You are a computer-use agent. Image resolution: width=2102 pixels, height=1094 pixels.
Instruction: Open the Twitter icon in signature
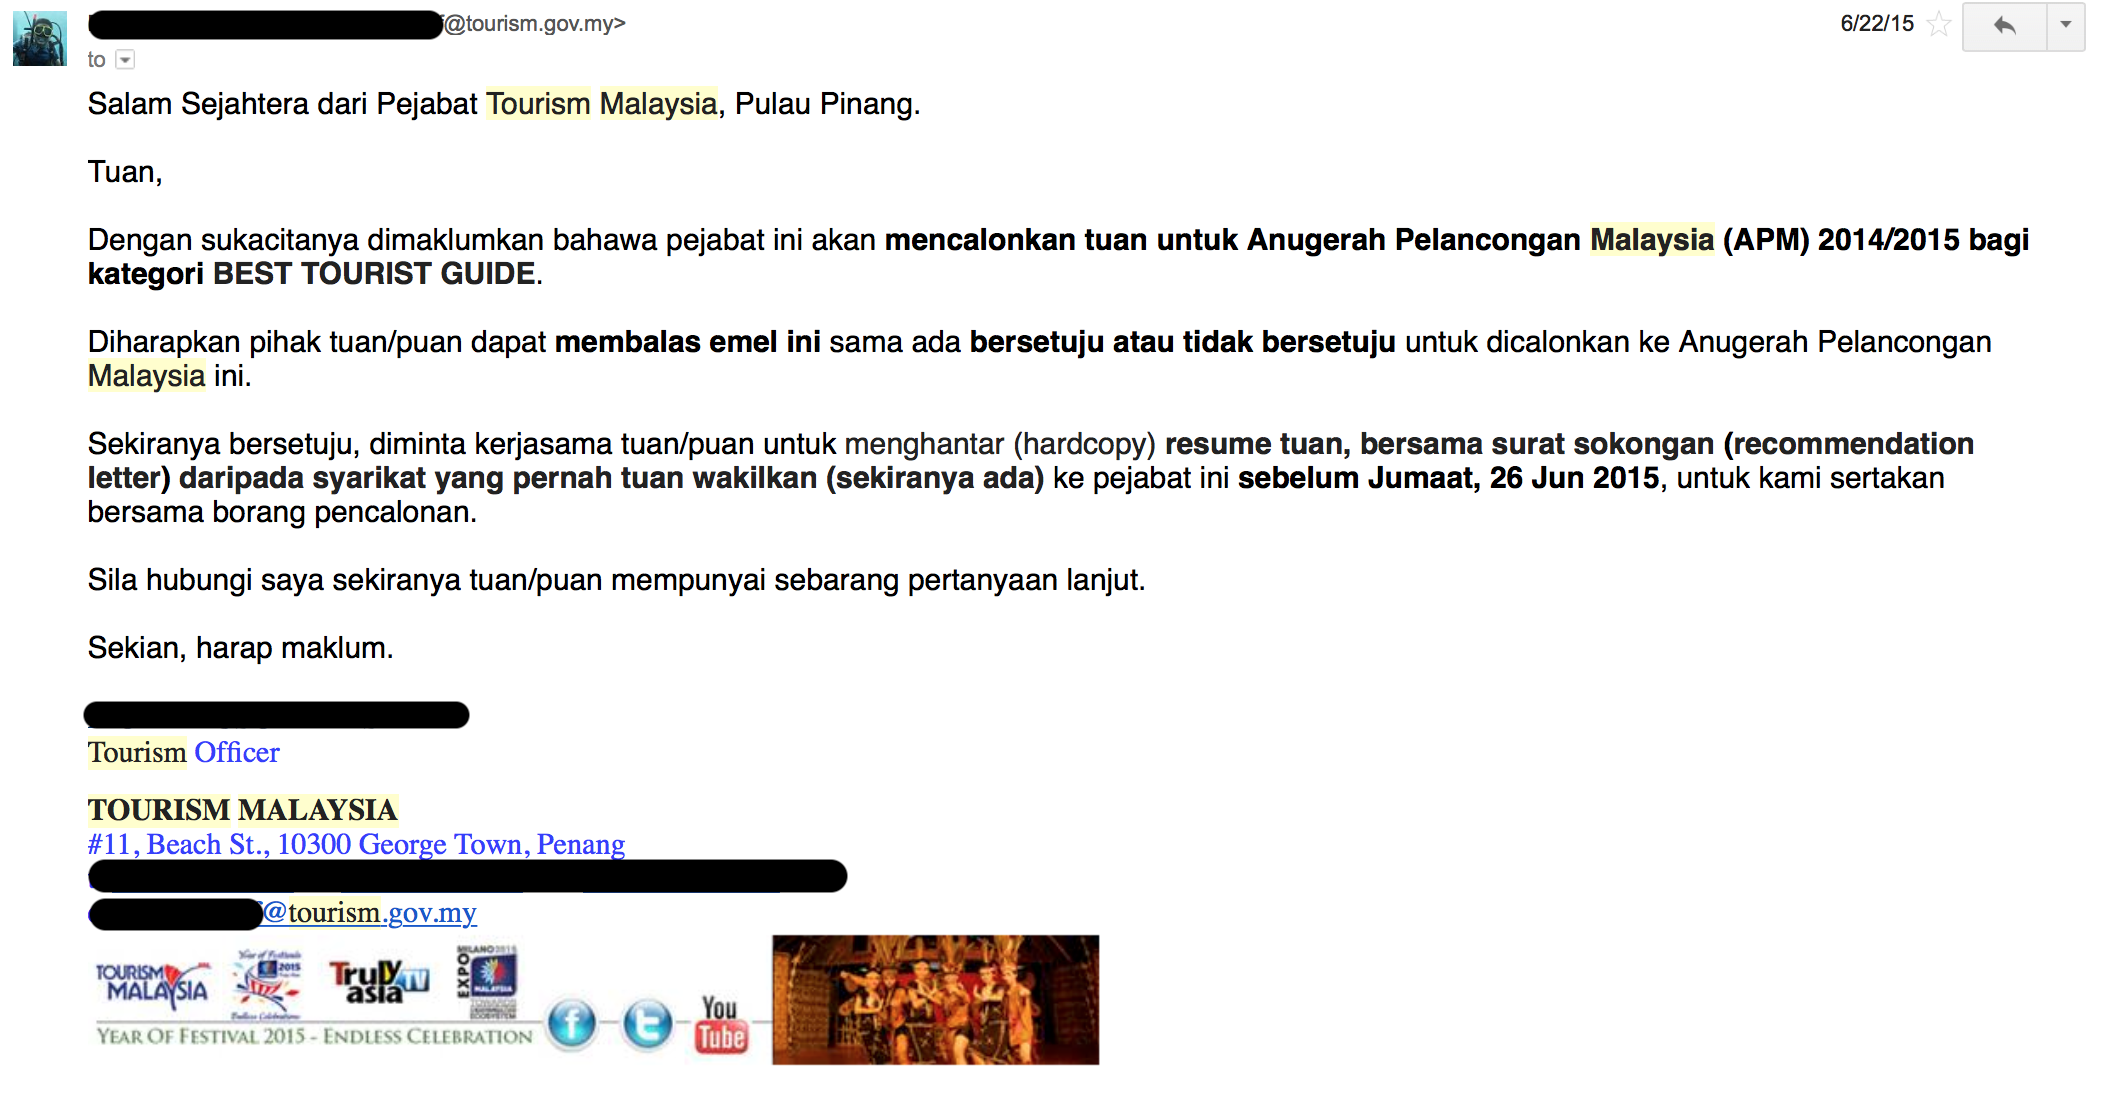point(647,1024)
